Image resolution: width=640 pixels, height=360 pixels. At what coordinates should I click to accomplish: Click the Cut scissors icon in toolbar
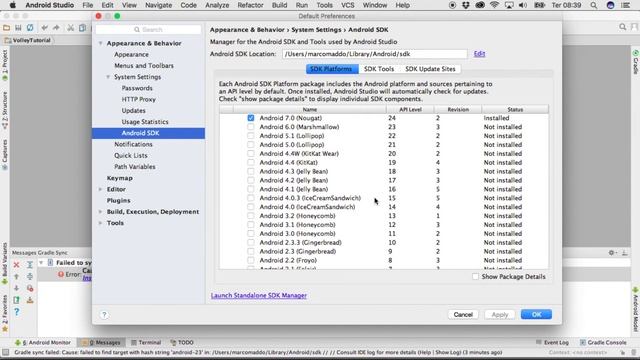(x=71, y=28)
